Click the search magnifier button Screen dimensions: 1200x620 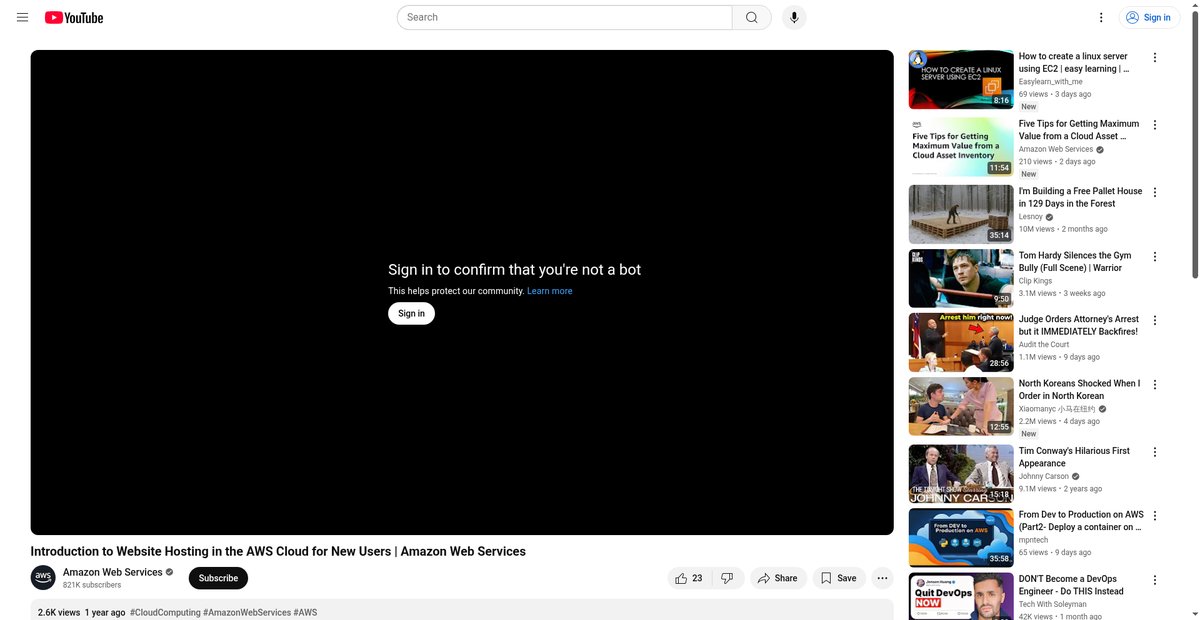(x=752, y=17)
